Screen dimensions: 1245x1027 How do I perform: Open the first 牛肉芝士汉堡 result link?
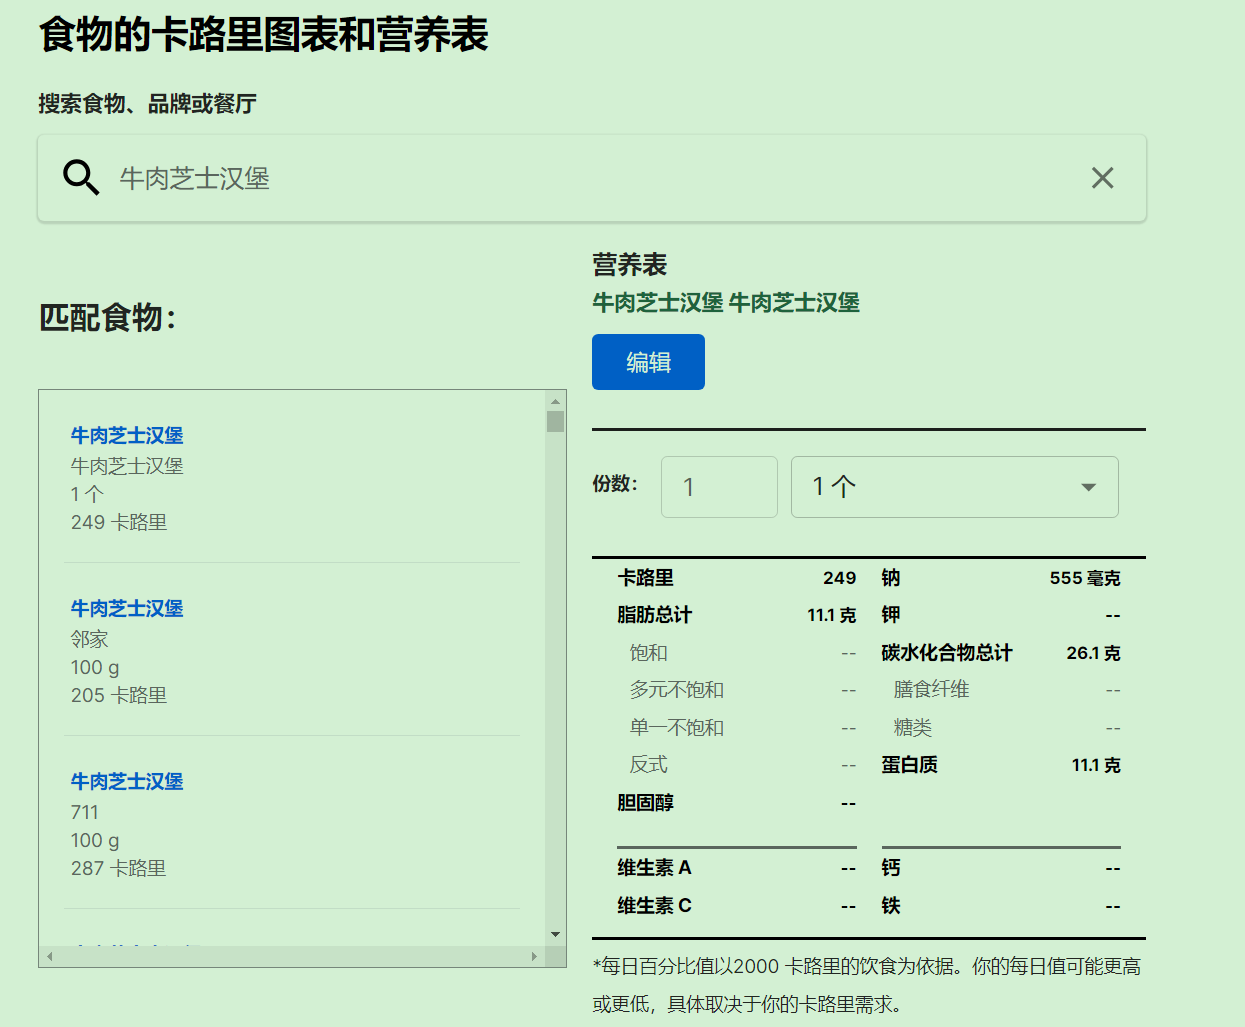127,435
